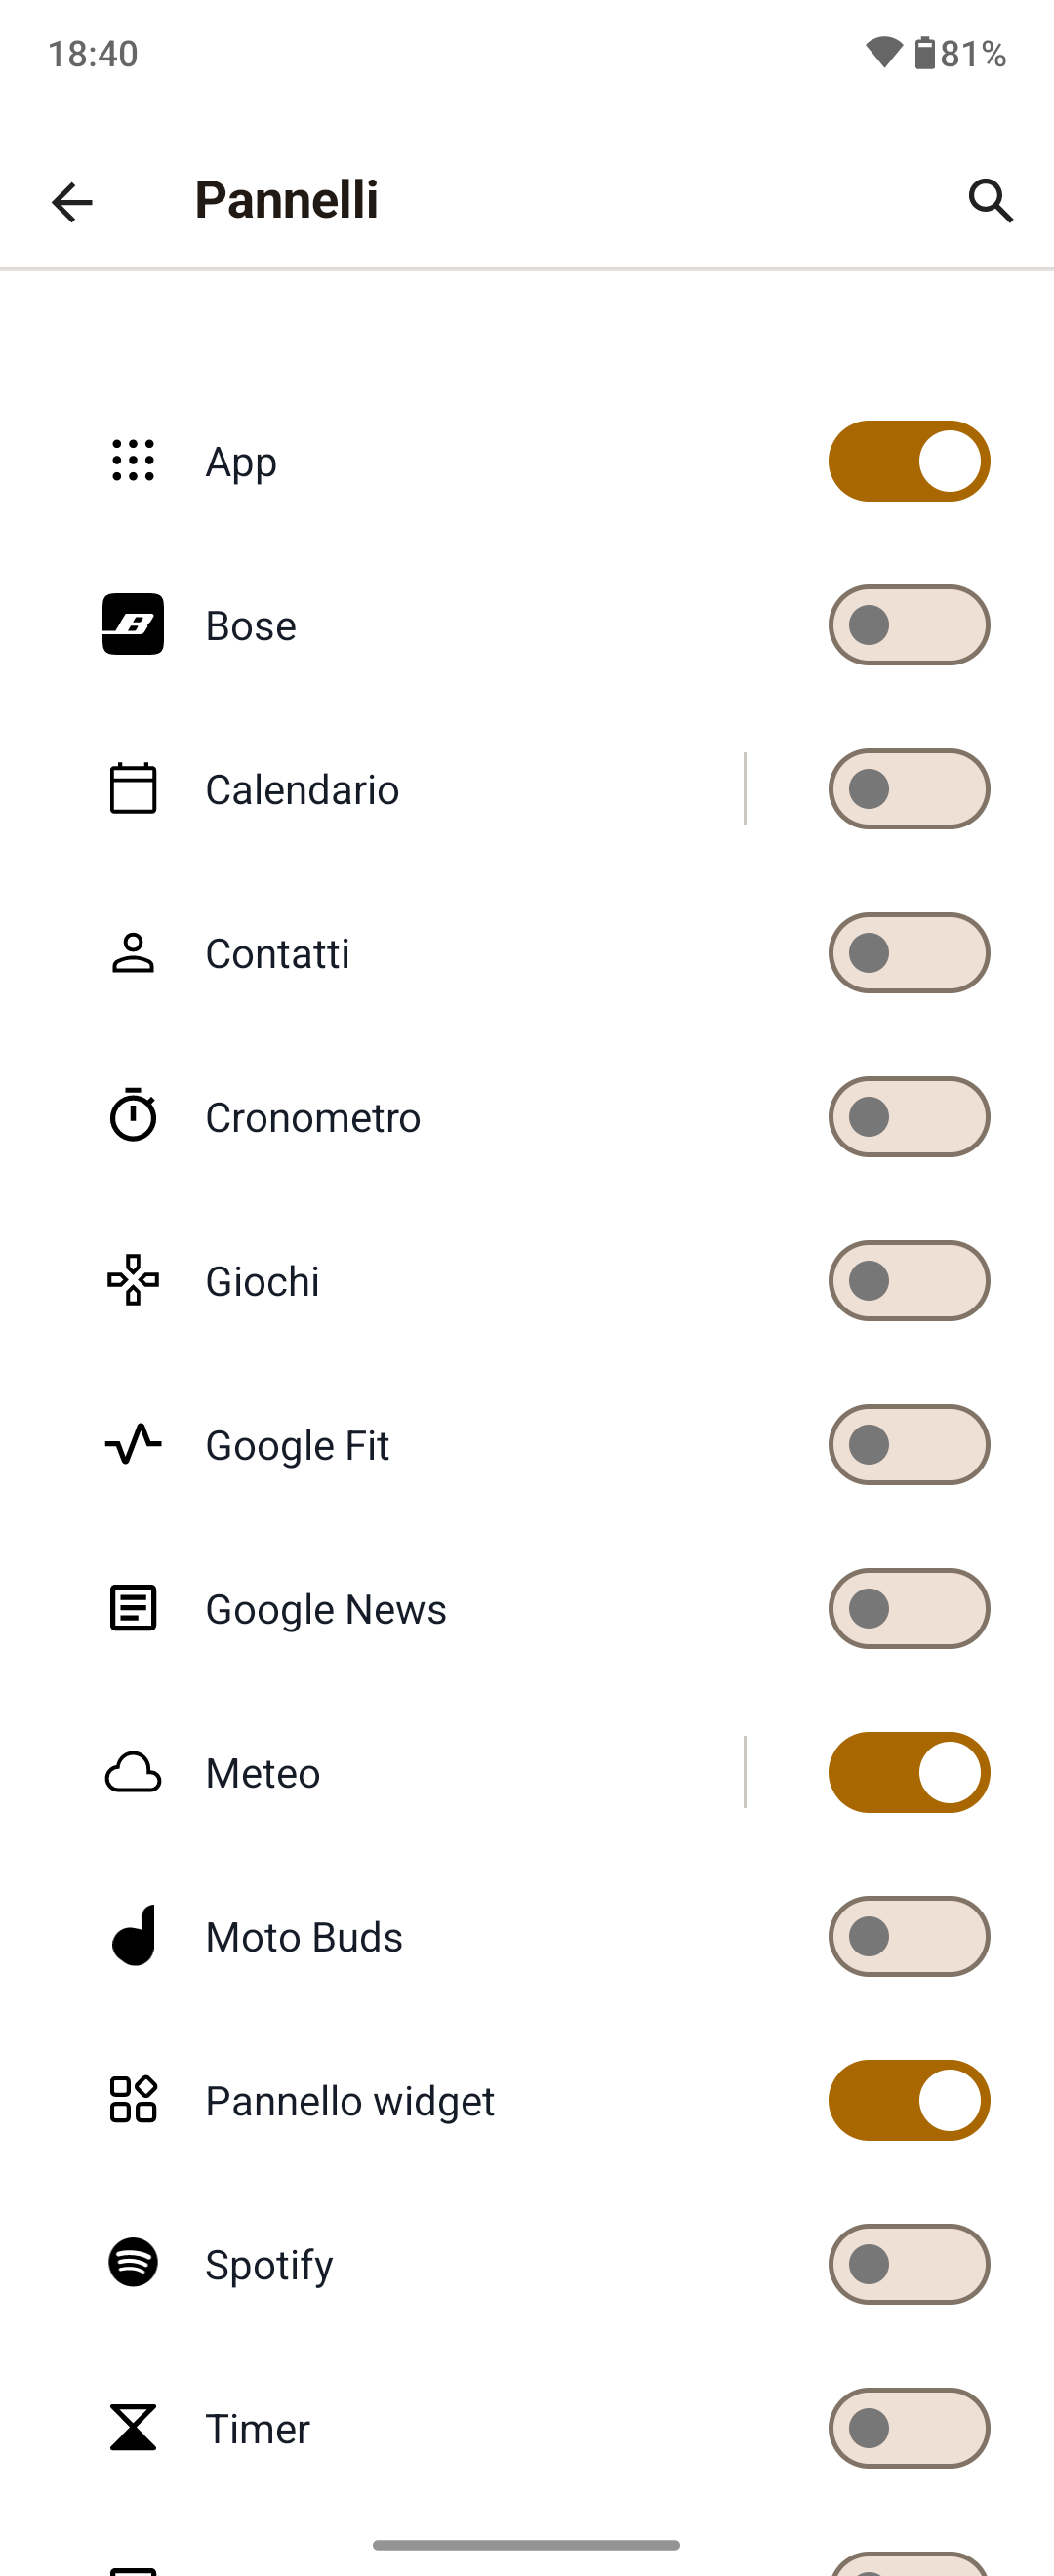The image size is (1054, 2576).
Task: Tap the Google Fit pulse icon
Action: (x=133, y=1444)
